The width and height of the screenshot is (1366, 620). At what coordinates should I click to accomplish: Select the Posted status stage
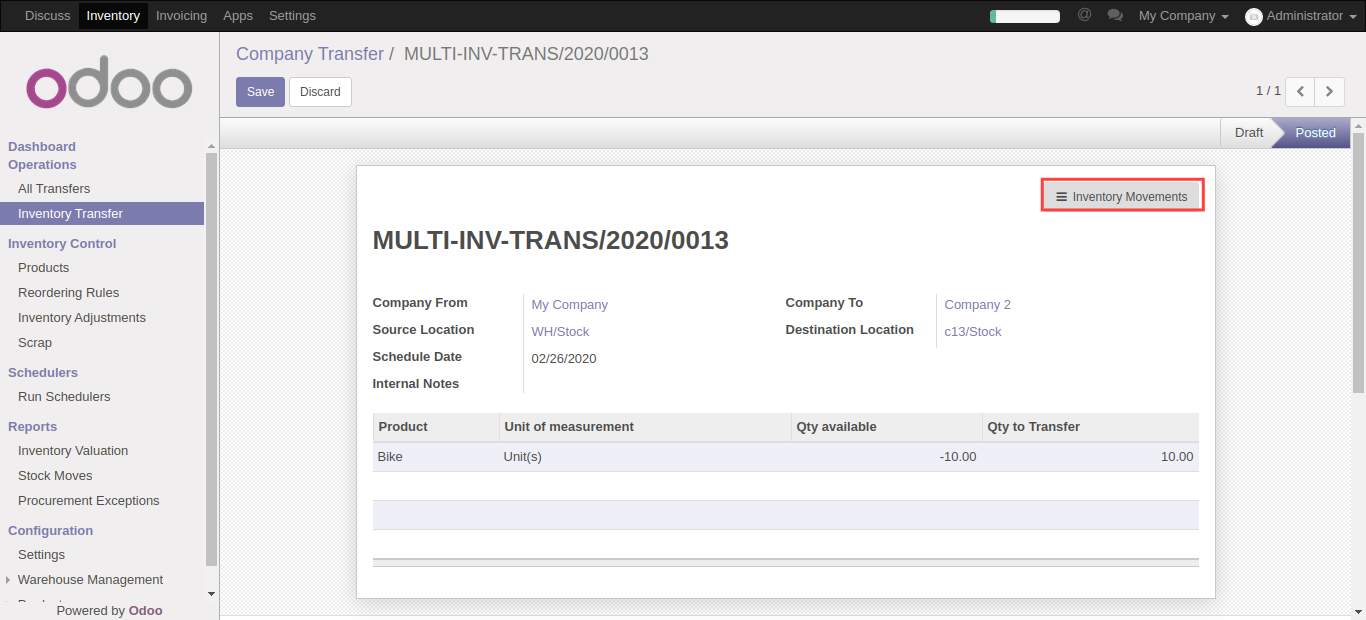[1314, 133]
